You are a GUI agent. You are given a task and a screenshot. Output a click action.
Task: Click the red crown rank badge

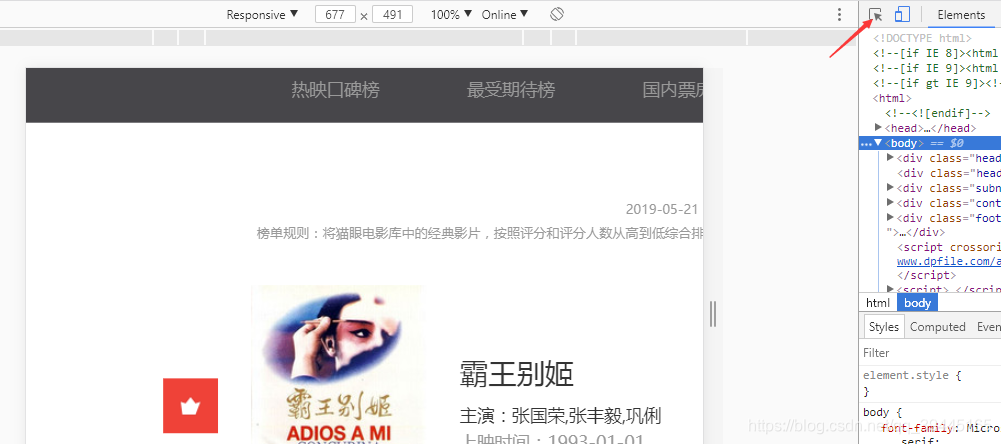click(x=190, y=406)
